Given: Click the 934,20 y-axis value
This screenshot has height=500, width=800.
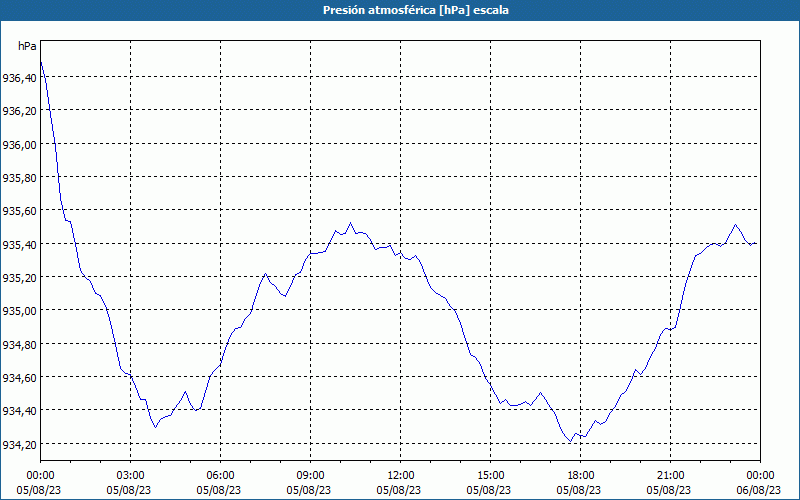Looking at the screenshot, I should 19,444.
